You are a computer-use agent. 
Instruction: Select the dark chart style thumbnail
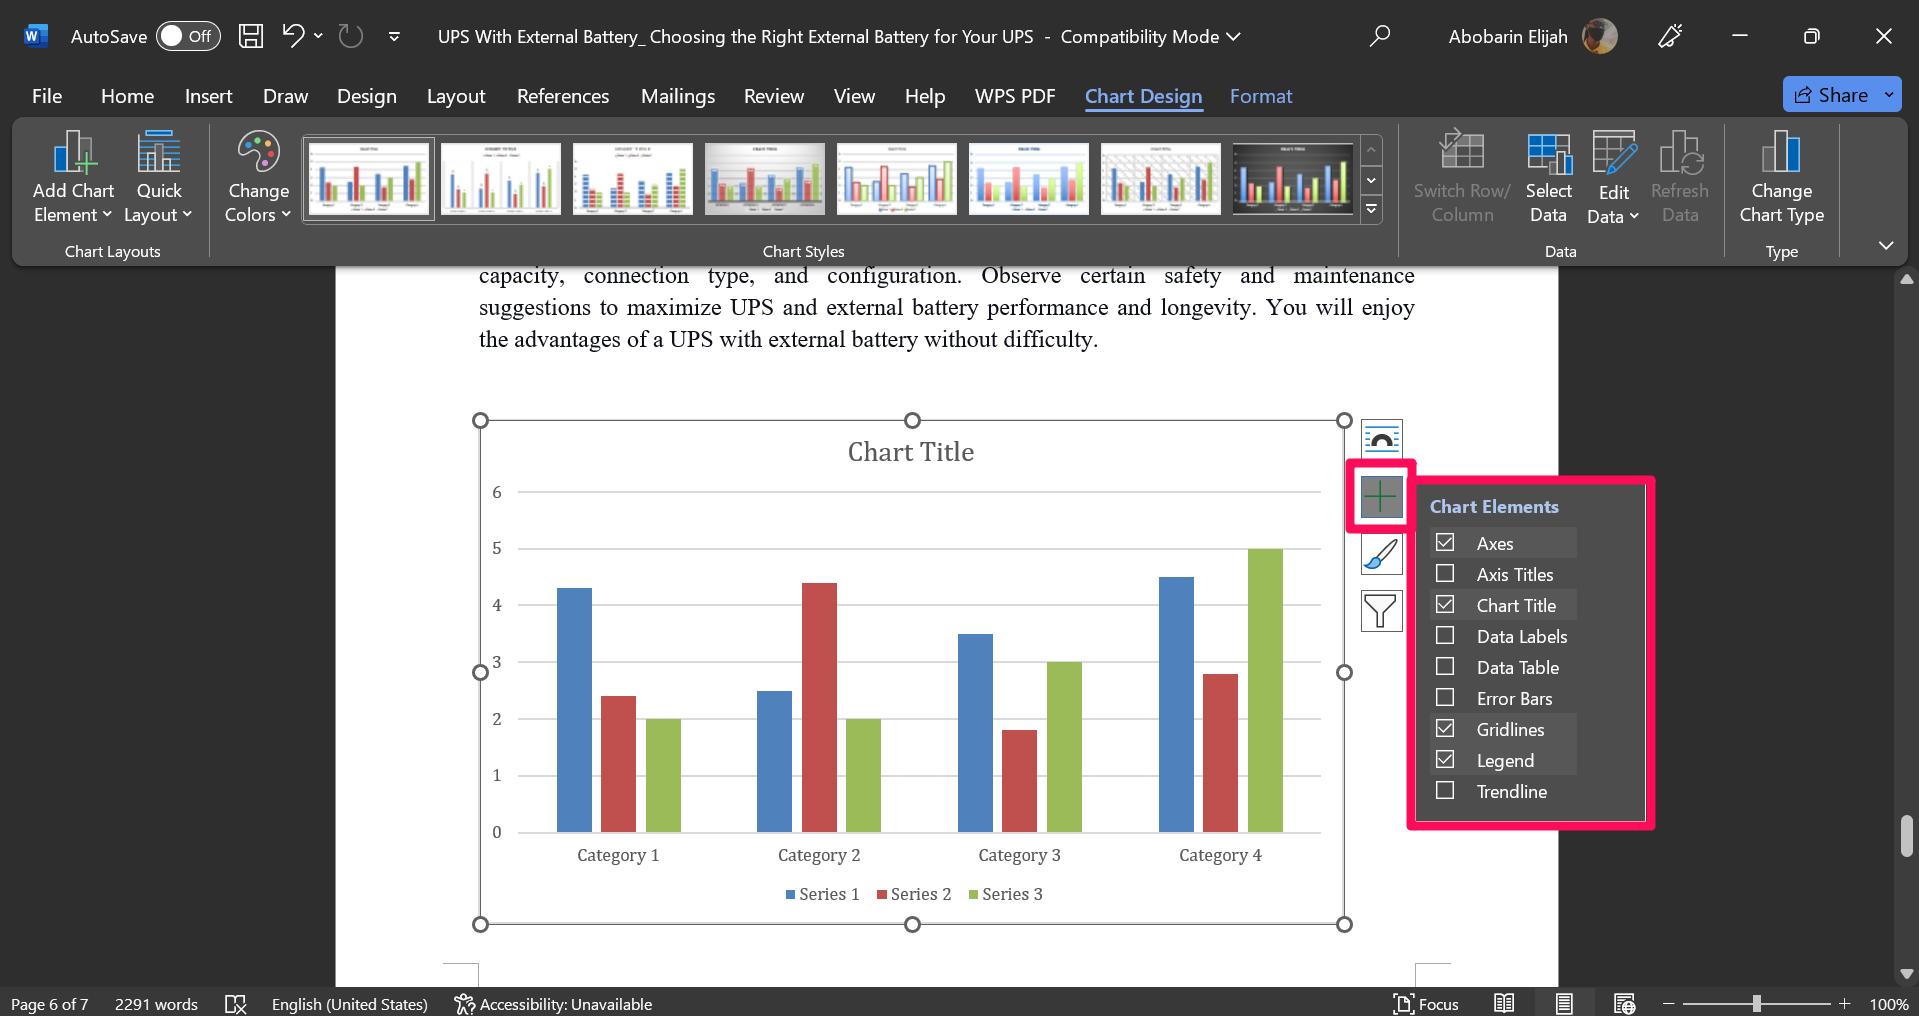point(1292,178)
